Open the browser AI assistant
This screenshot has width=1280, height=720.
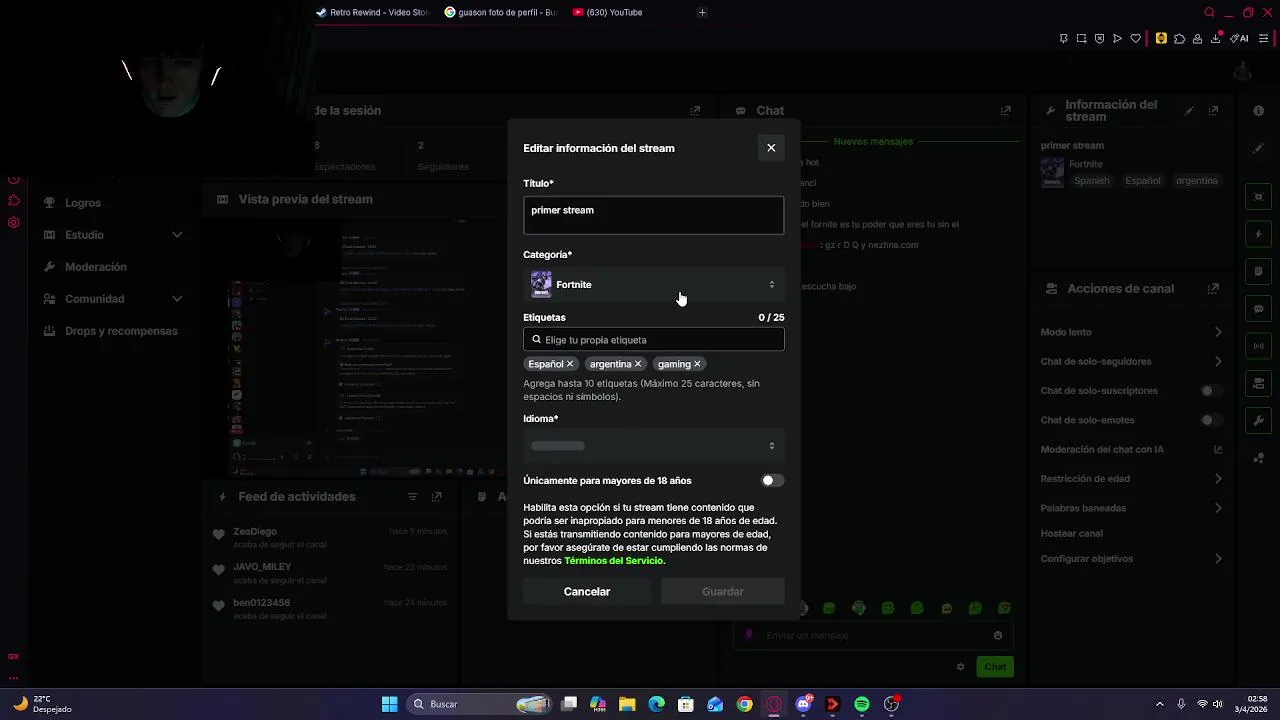click(1241, 39)
